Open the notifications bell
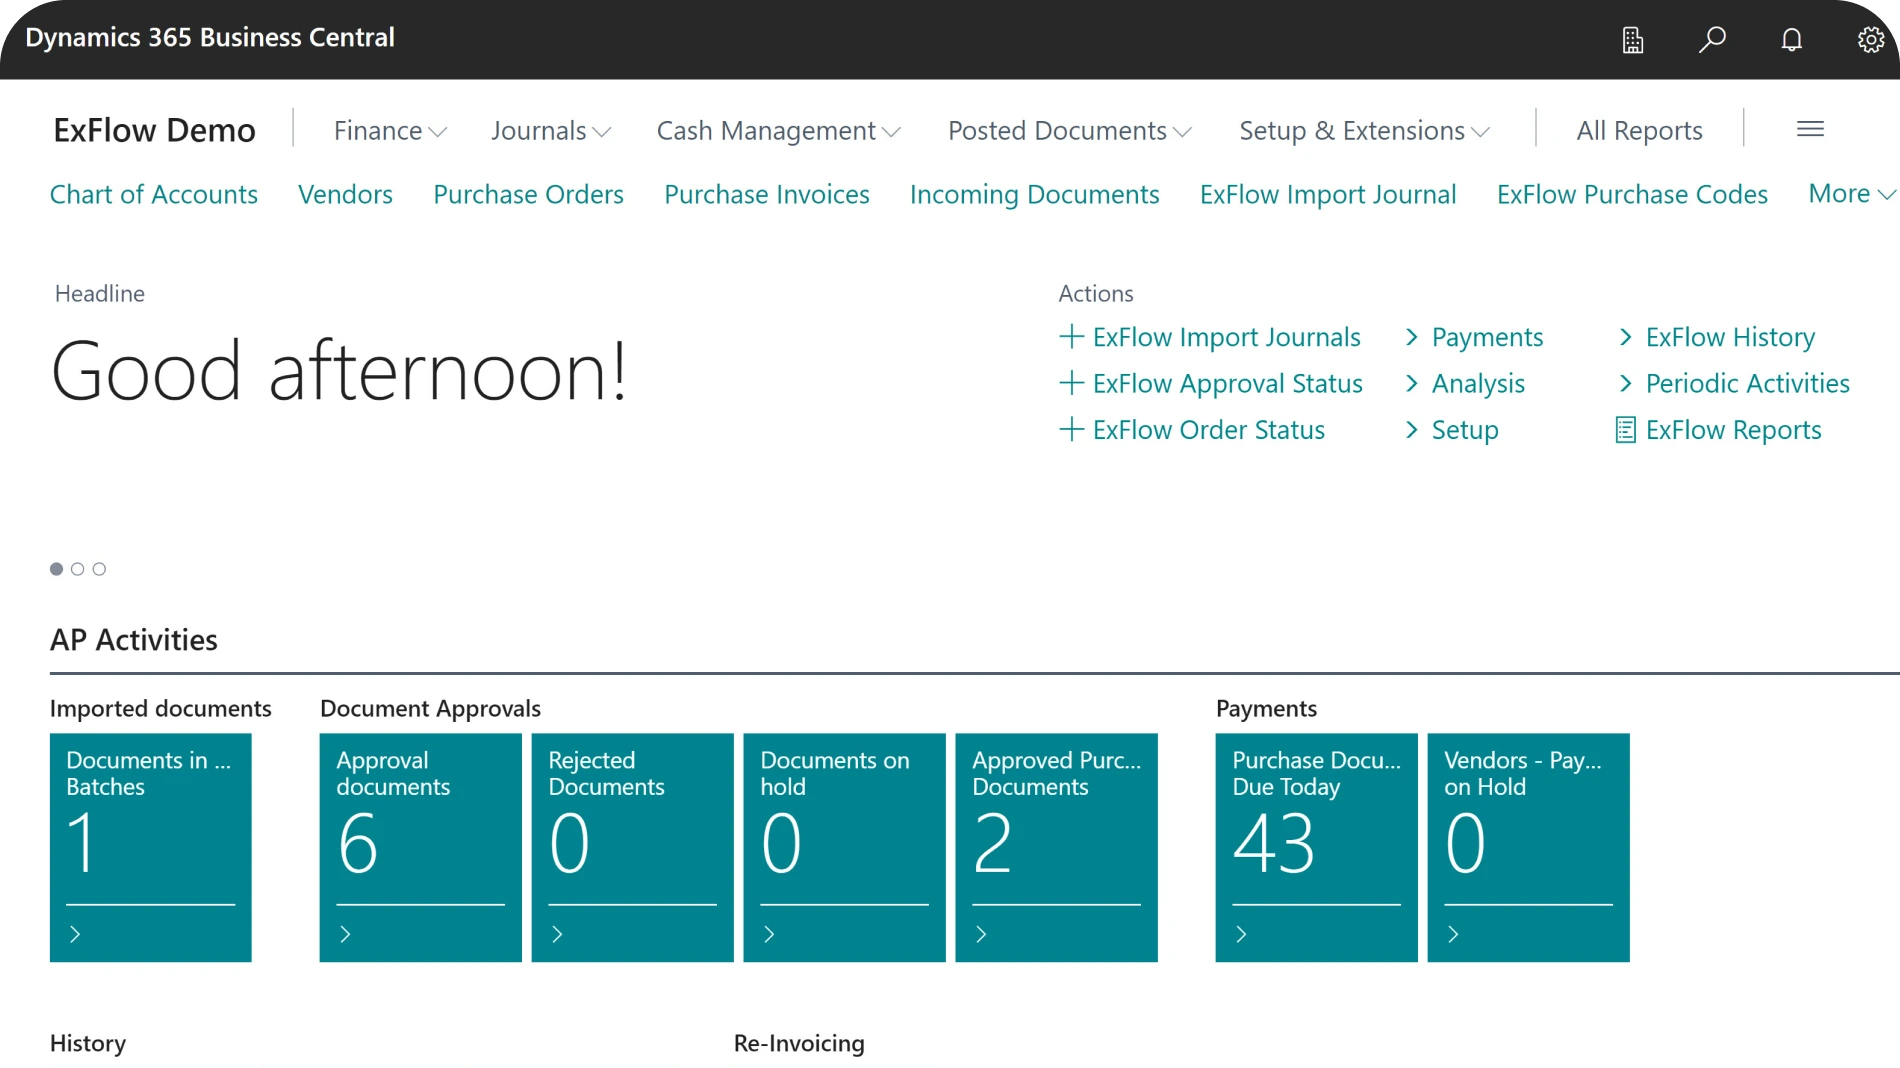The height and width of the screenshot is (1068, 1900). pos(1792,40)
